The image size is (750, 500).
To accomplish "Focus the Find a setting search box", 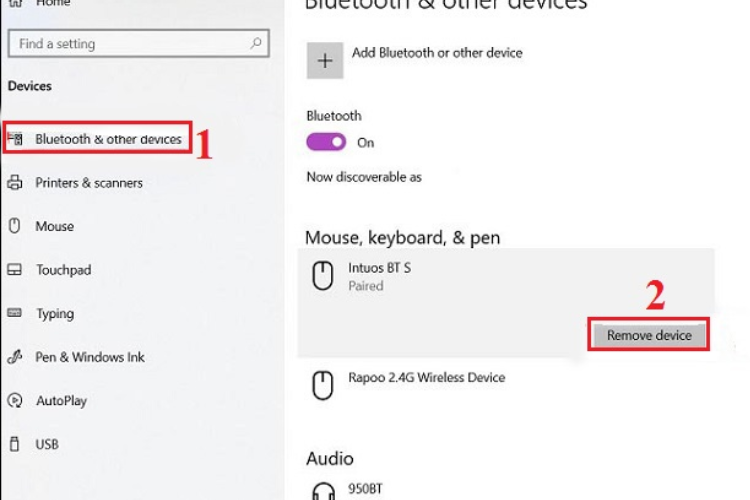I will point(139,44).
